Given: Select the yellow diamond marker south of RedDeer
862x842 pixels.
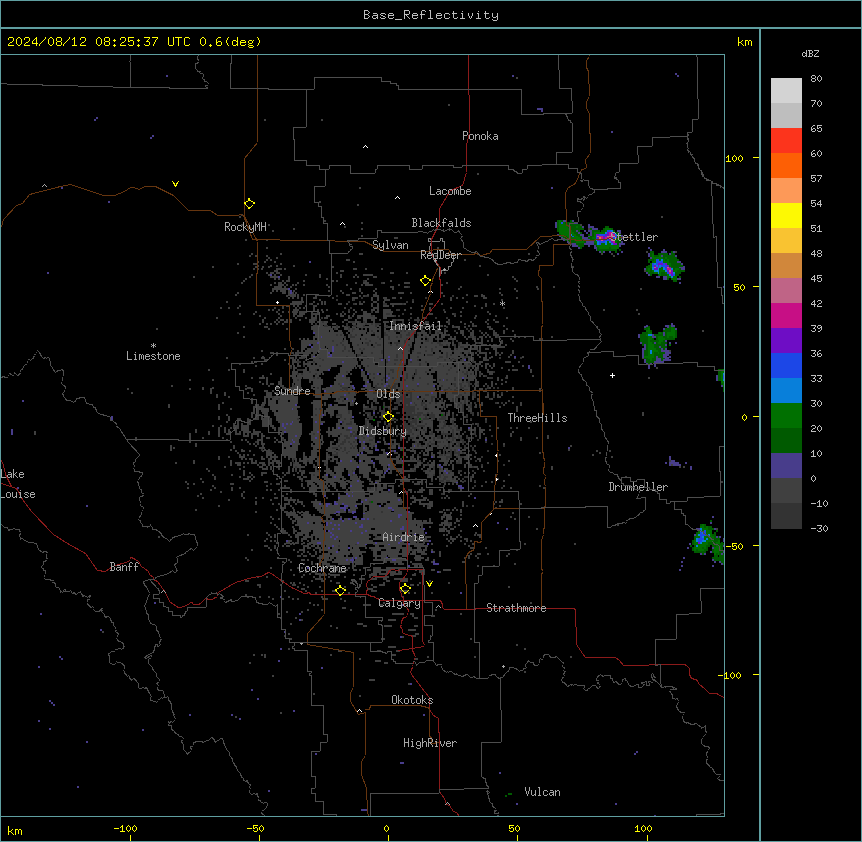Looking at the screenshot, I should coord(426,281).
